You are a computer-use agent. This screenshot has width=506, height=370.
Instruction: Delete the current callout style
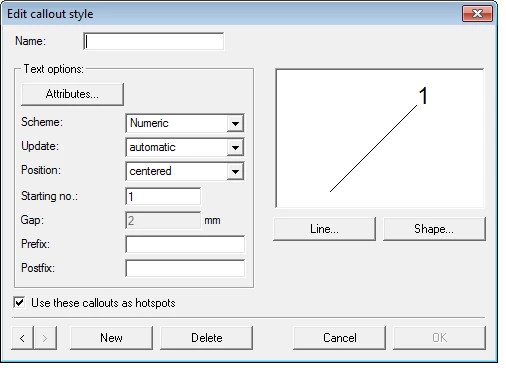tap(206, 338)
